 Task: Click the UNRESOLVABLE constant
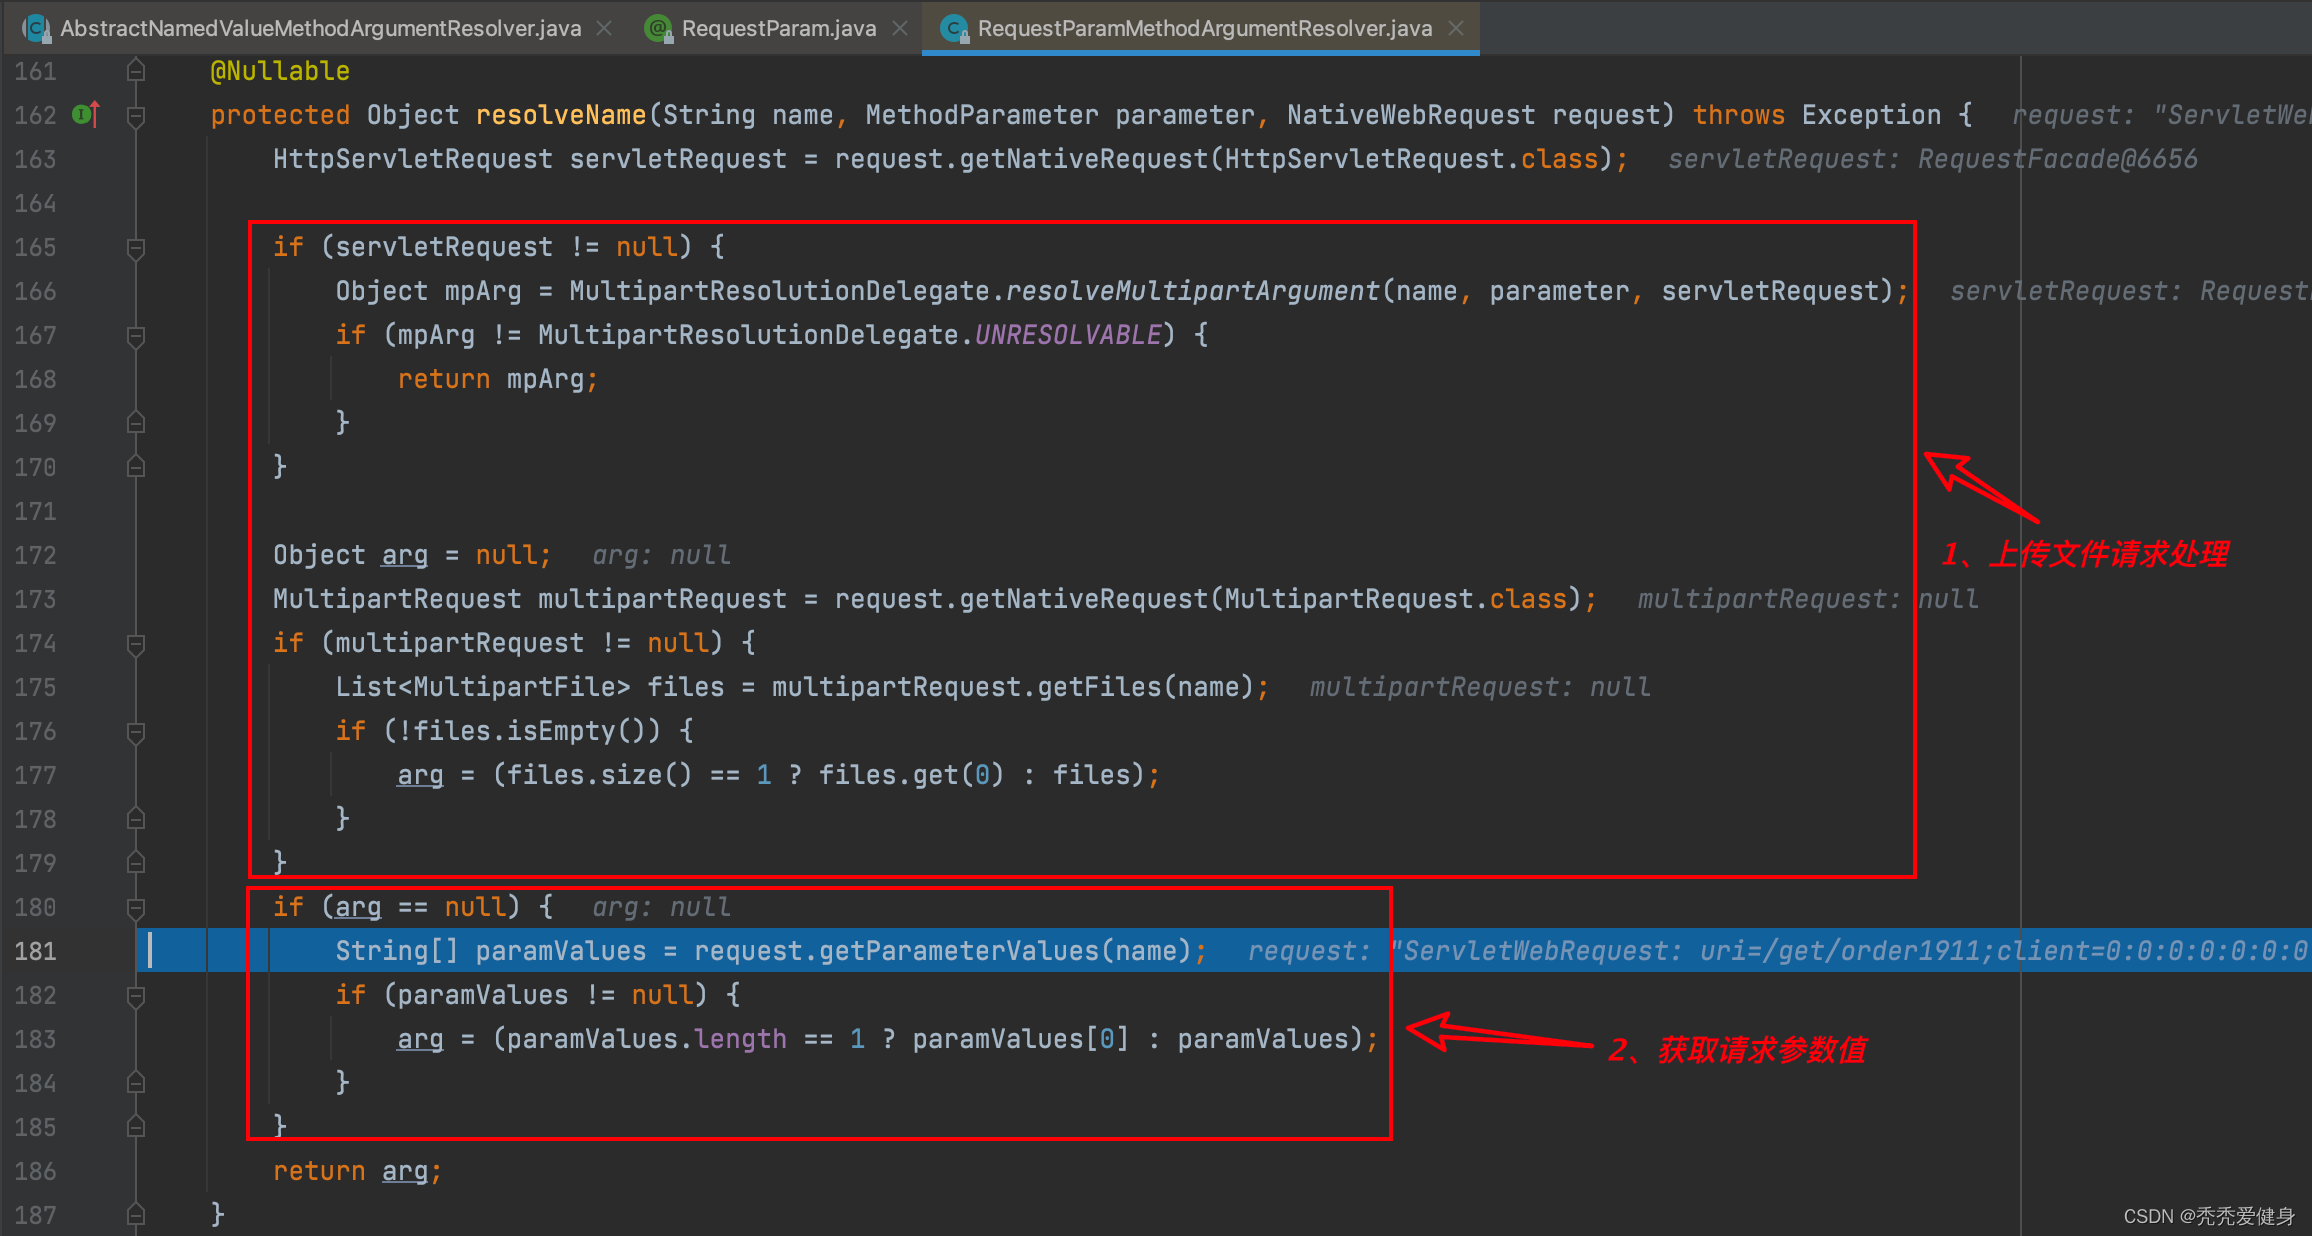point(1068,335)
